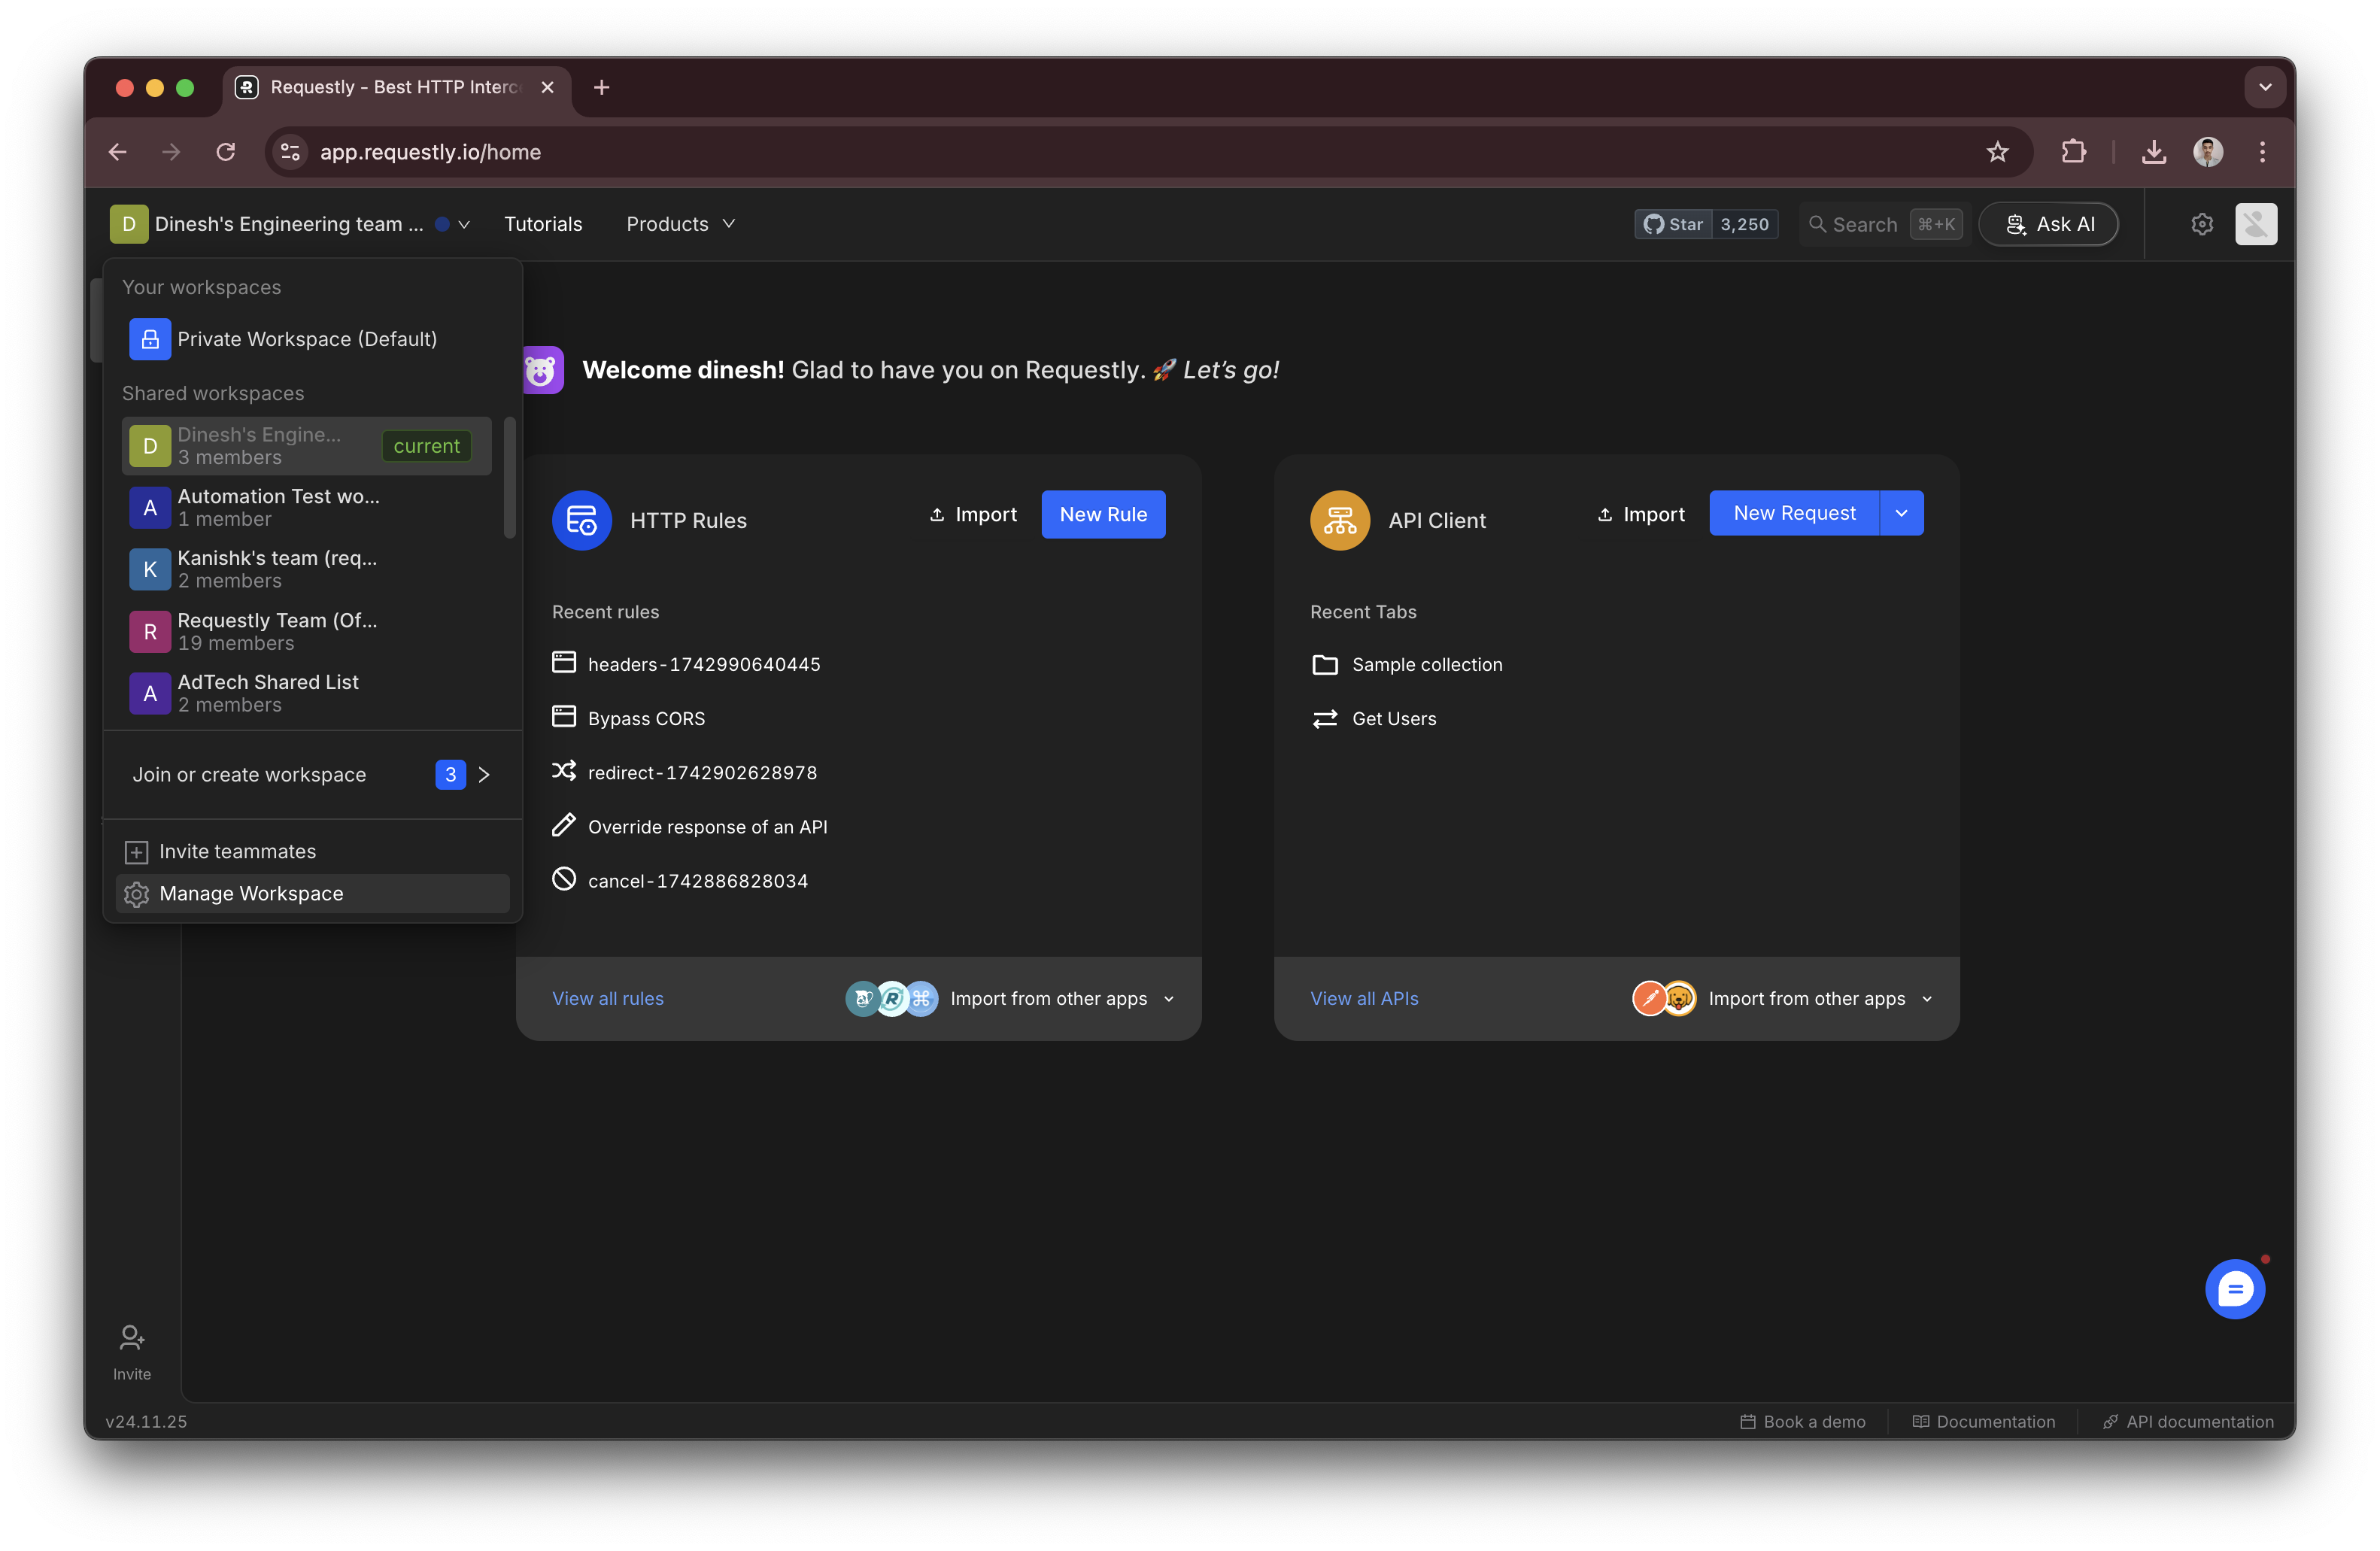Image resolution: width=2380 pixels, height=1551 pixels.
Task: Click the New Rule button
Action: coord(1102,514)
